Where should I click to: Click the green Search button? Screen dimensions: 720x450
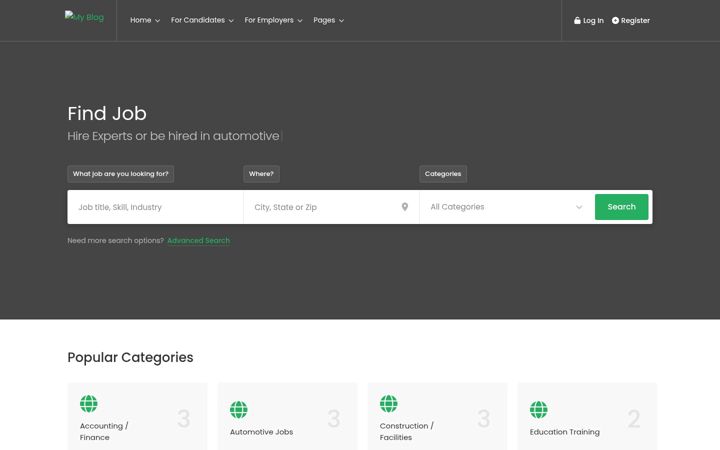tap(621, 207)
